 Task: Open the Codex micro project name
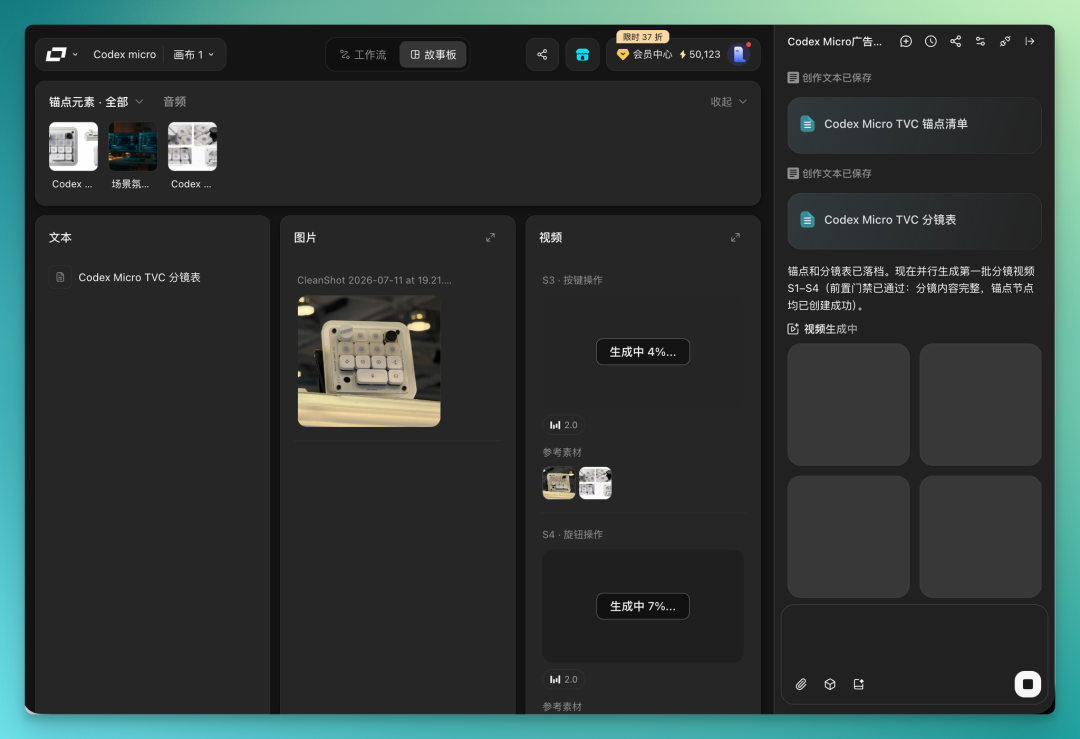click(125, 54)
